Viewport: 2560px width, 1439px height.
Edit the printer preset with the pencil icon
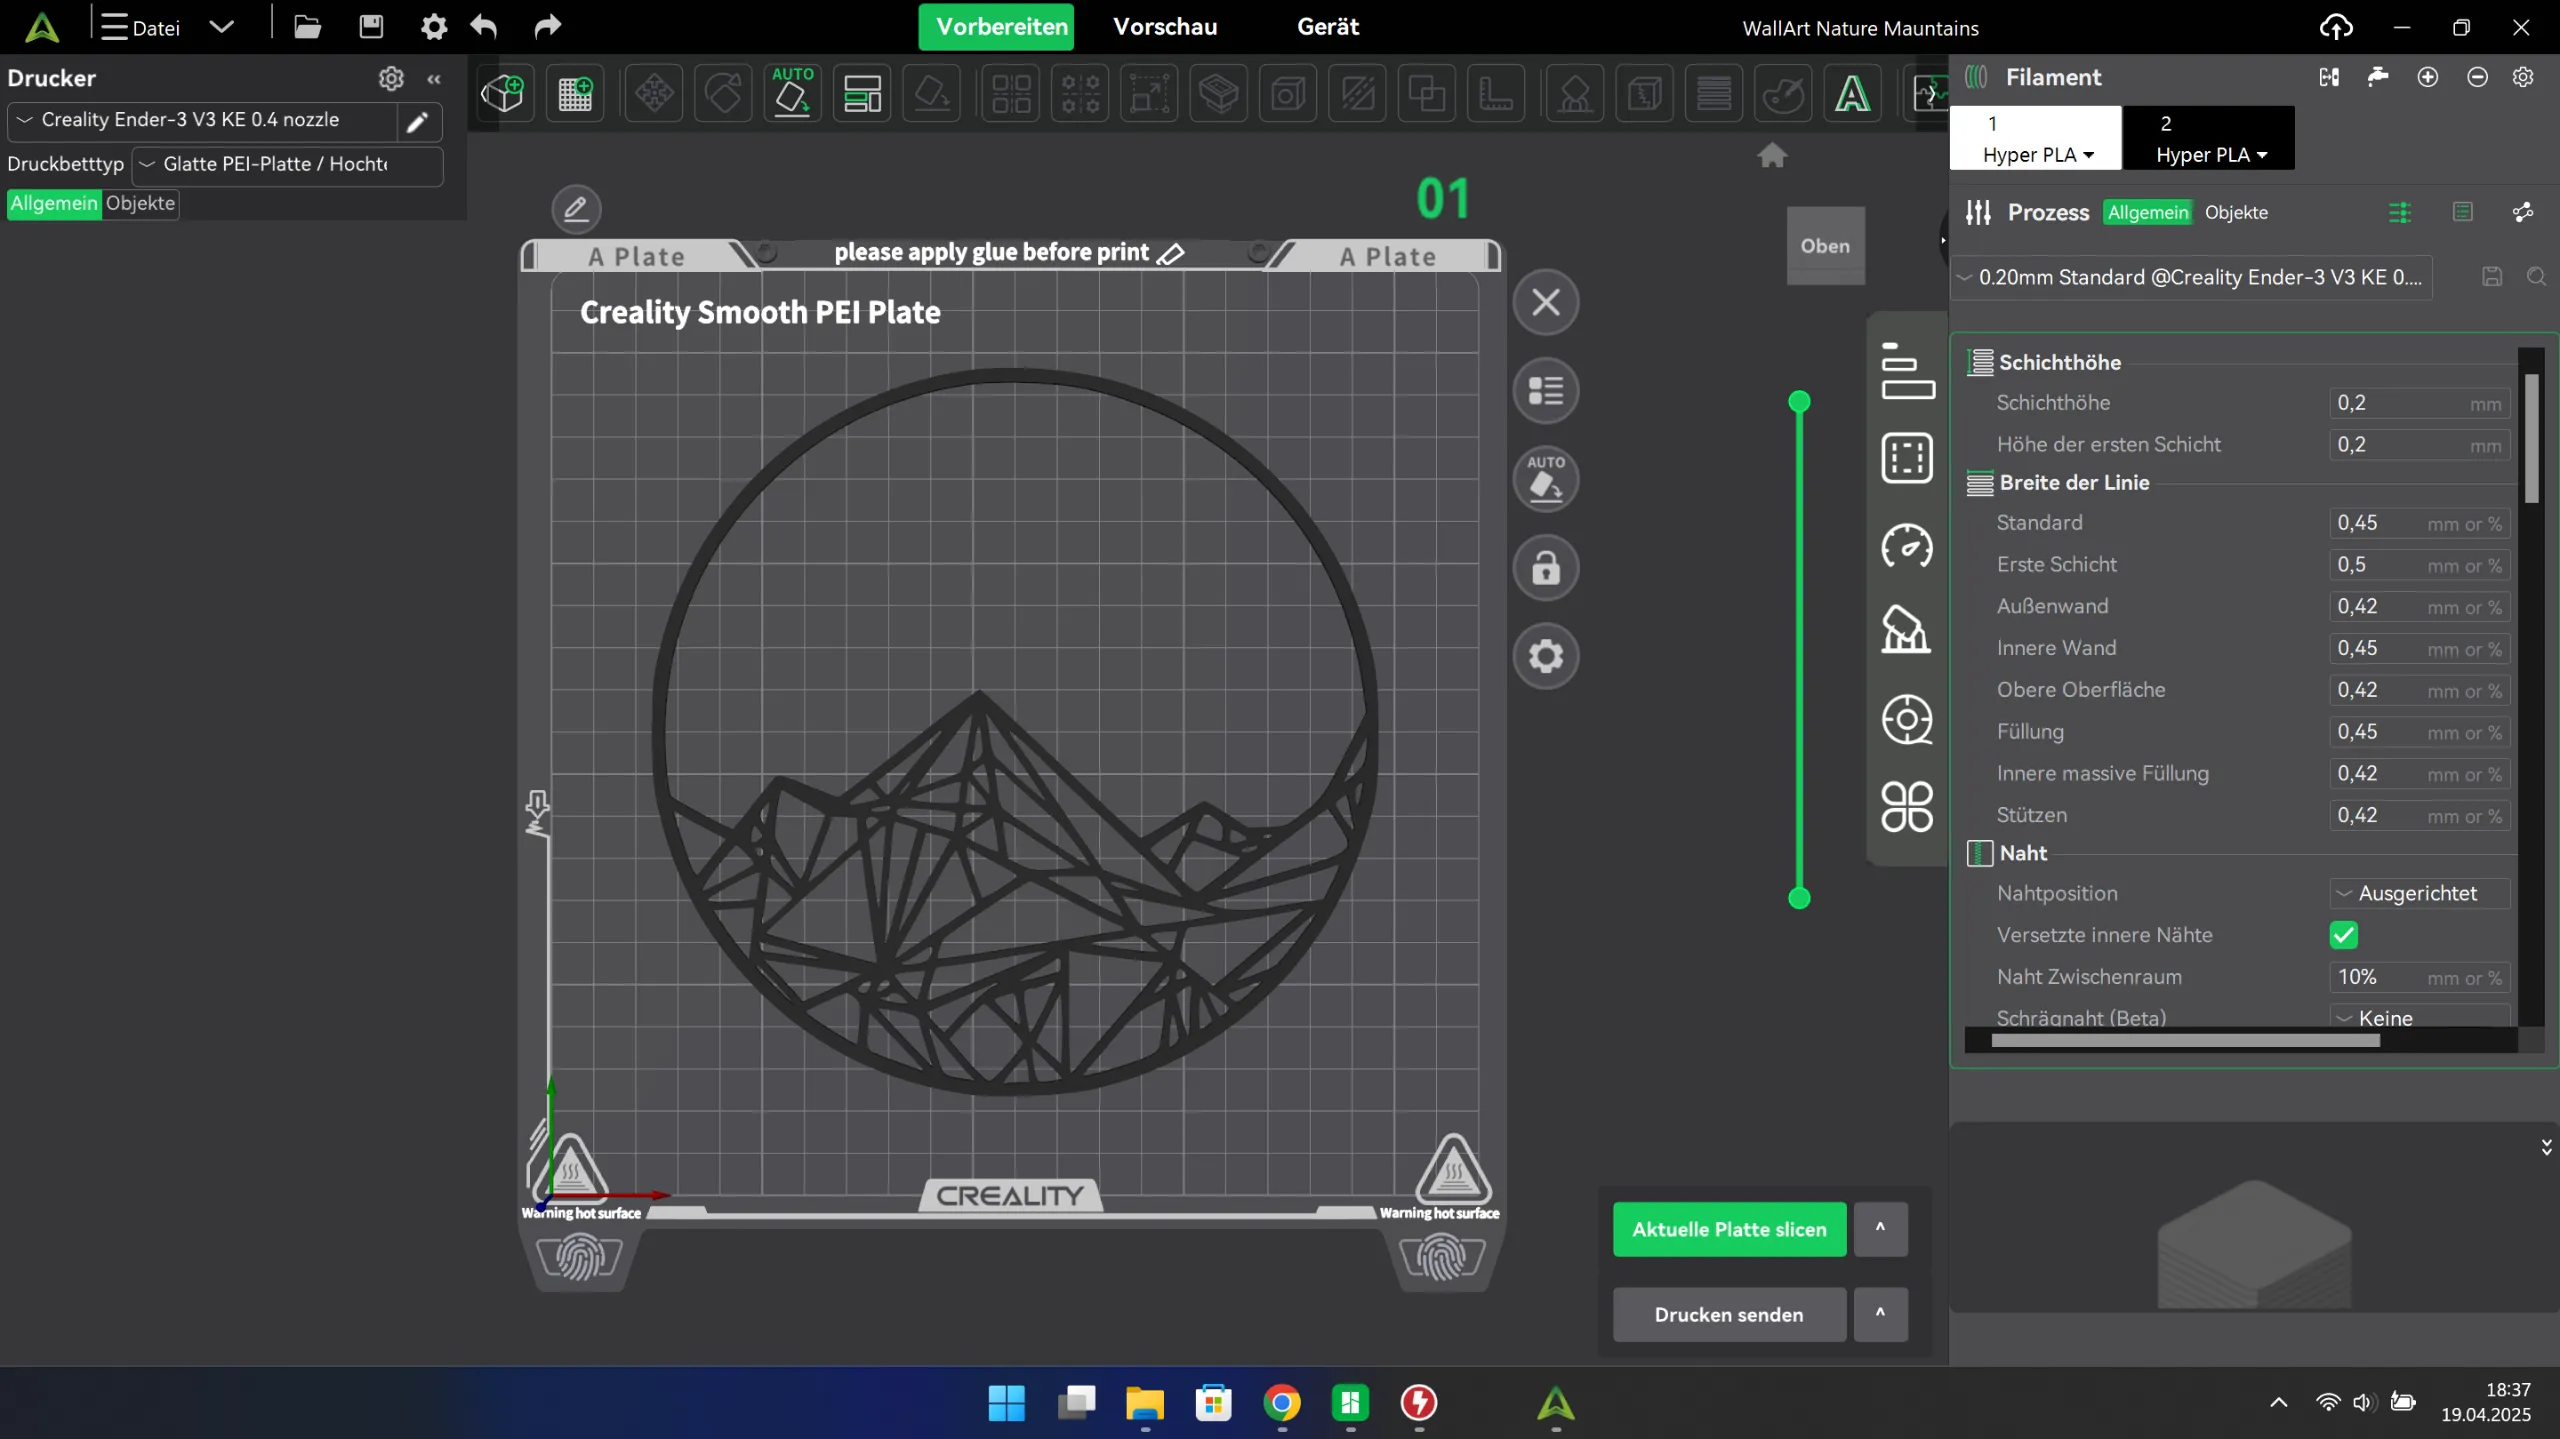coord(417,122)
